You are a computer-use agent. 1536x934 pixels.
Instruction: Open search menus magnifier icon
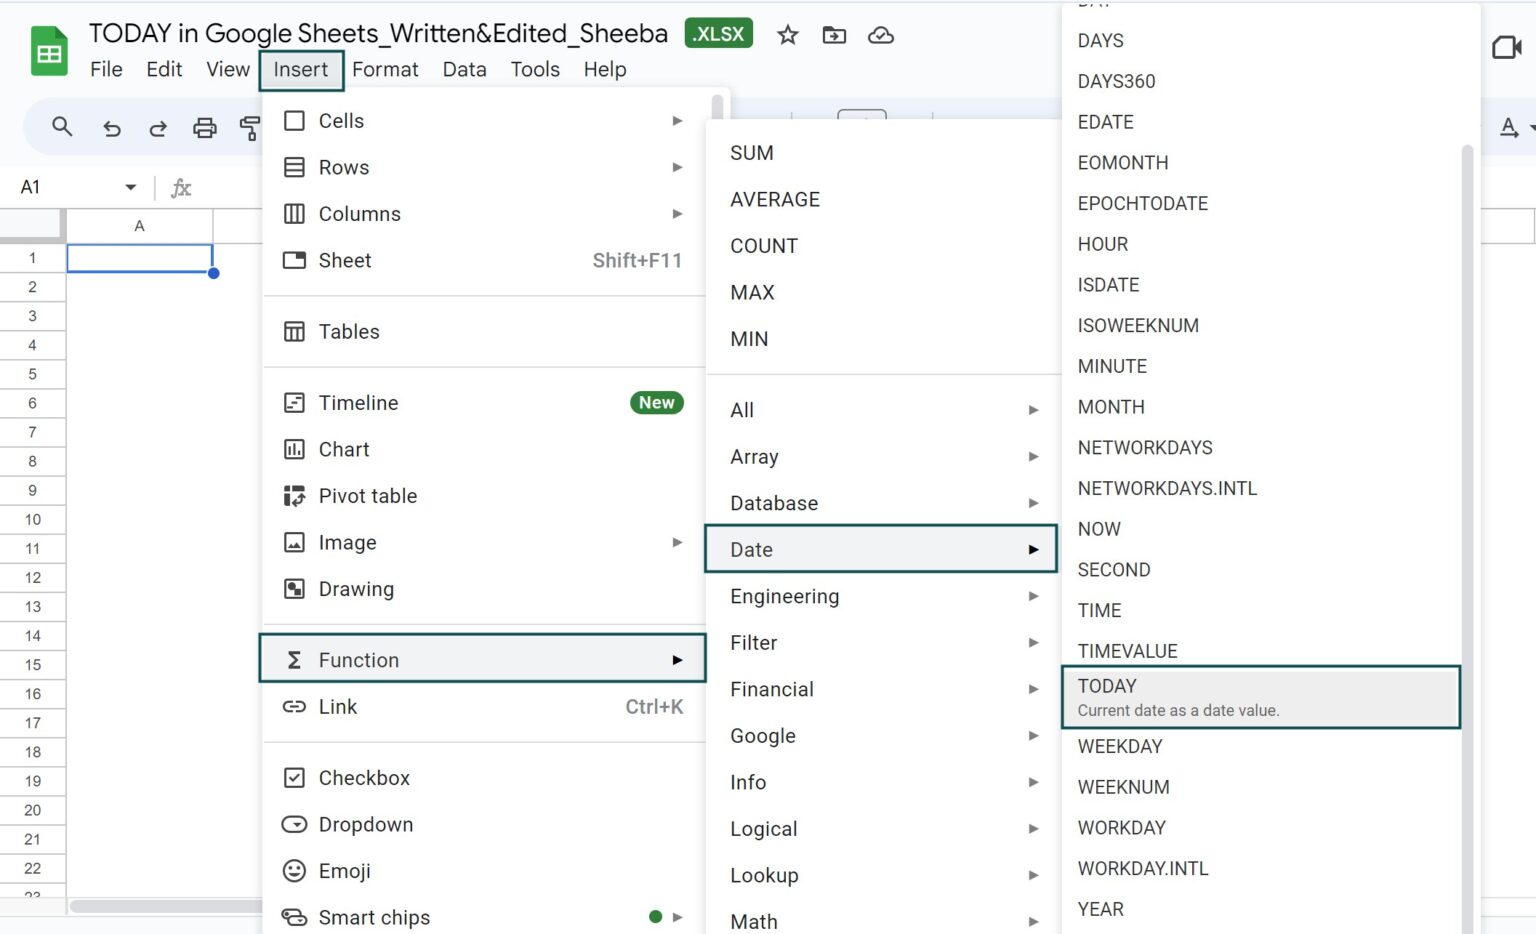tap(62, 127)
